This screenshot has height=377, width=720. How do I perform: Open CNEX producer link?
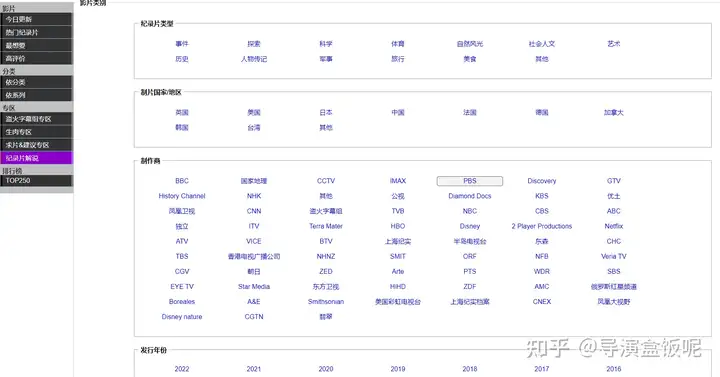click(542, 302)
